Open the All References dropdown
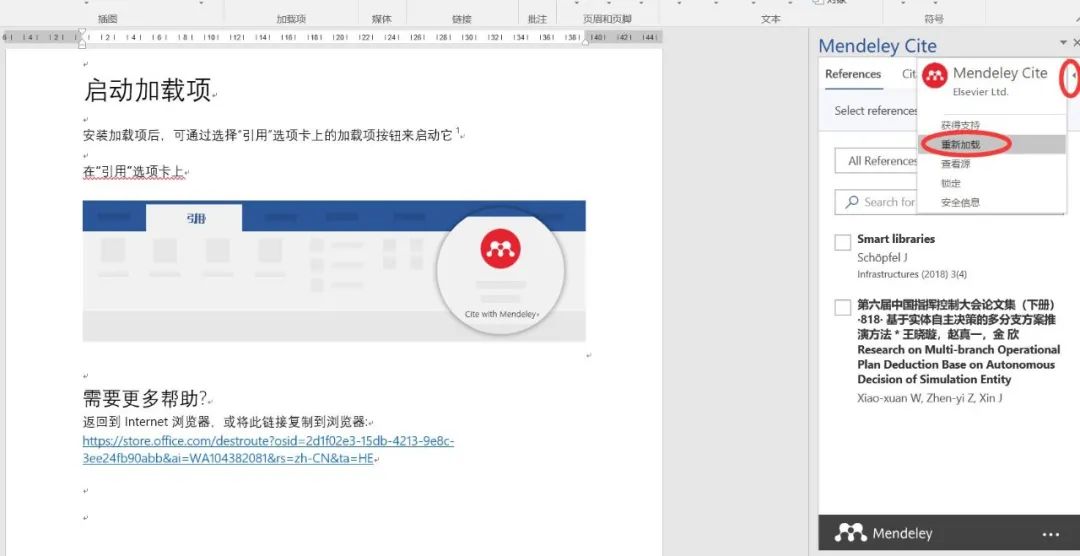 click(876, 161)
